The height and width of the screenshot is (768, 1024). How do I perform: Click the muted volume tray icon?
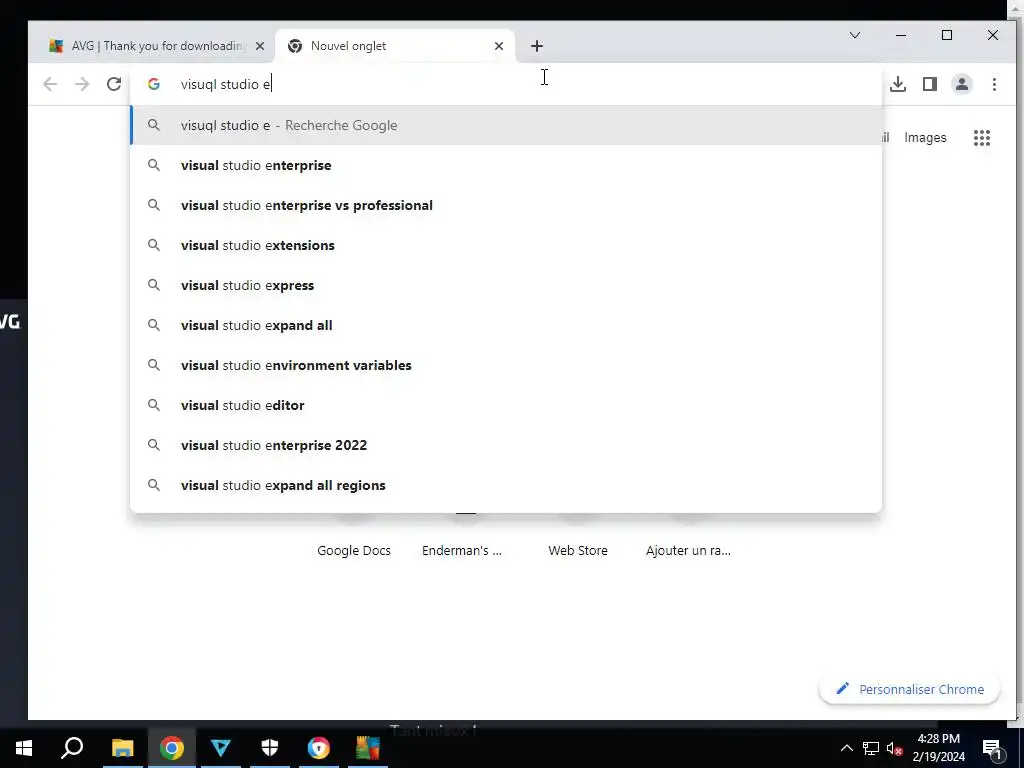tap(894, 748)
